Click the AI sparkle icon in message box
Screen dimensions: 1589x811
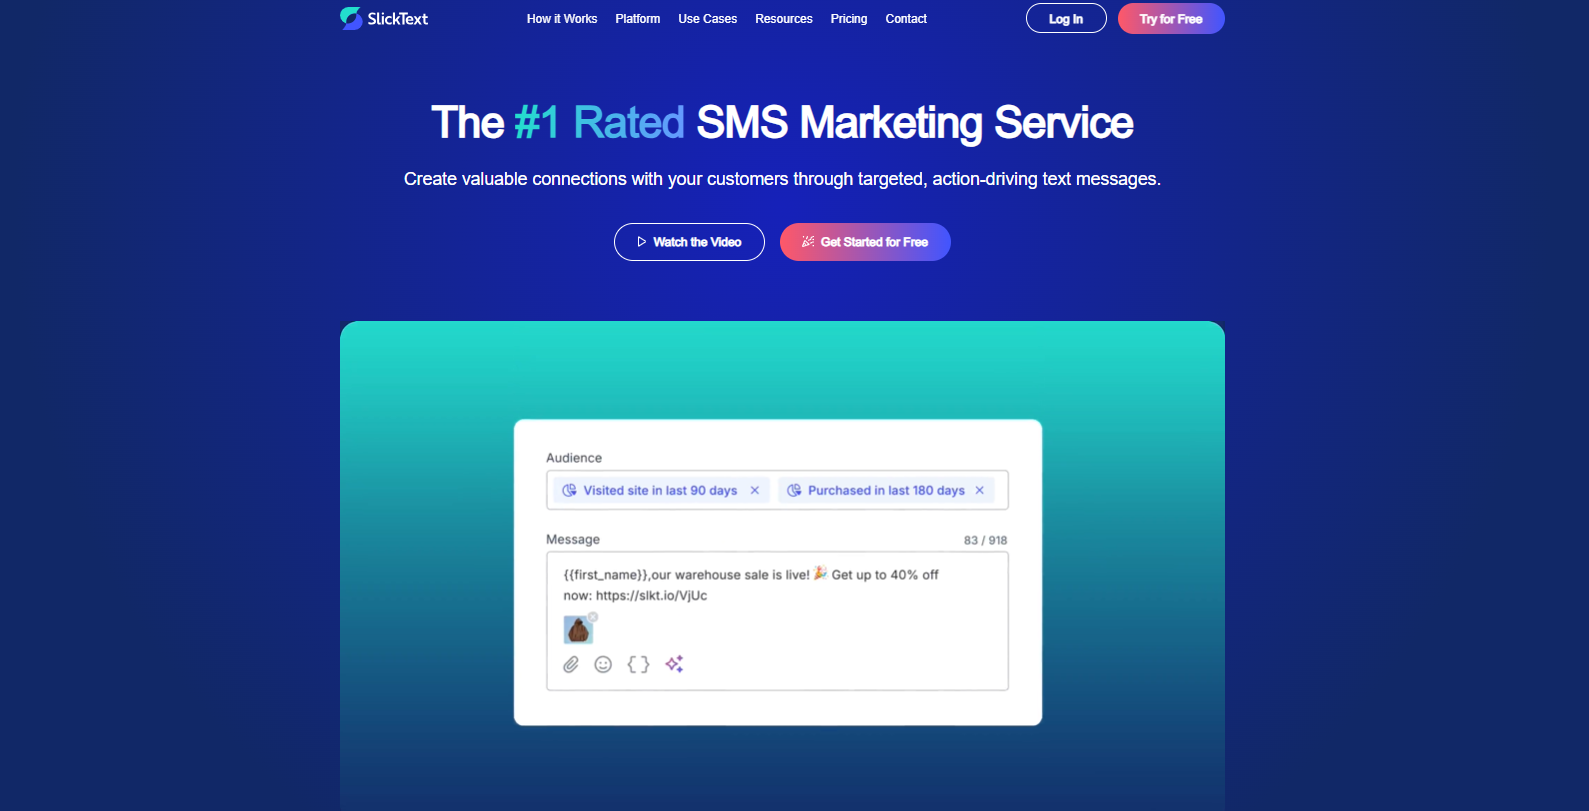[675, 664]
